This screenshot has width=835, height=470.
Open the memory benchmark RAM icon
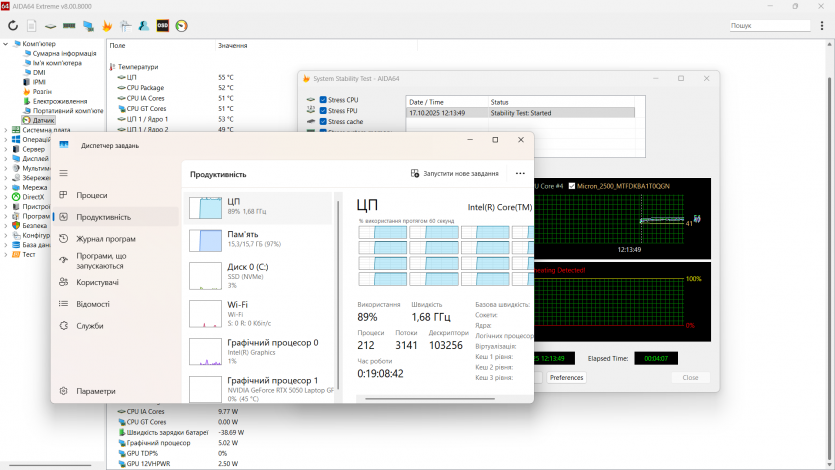pyautogui.click(x=69, y=25)
